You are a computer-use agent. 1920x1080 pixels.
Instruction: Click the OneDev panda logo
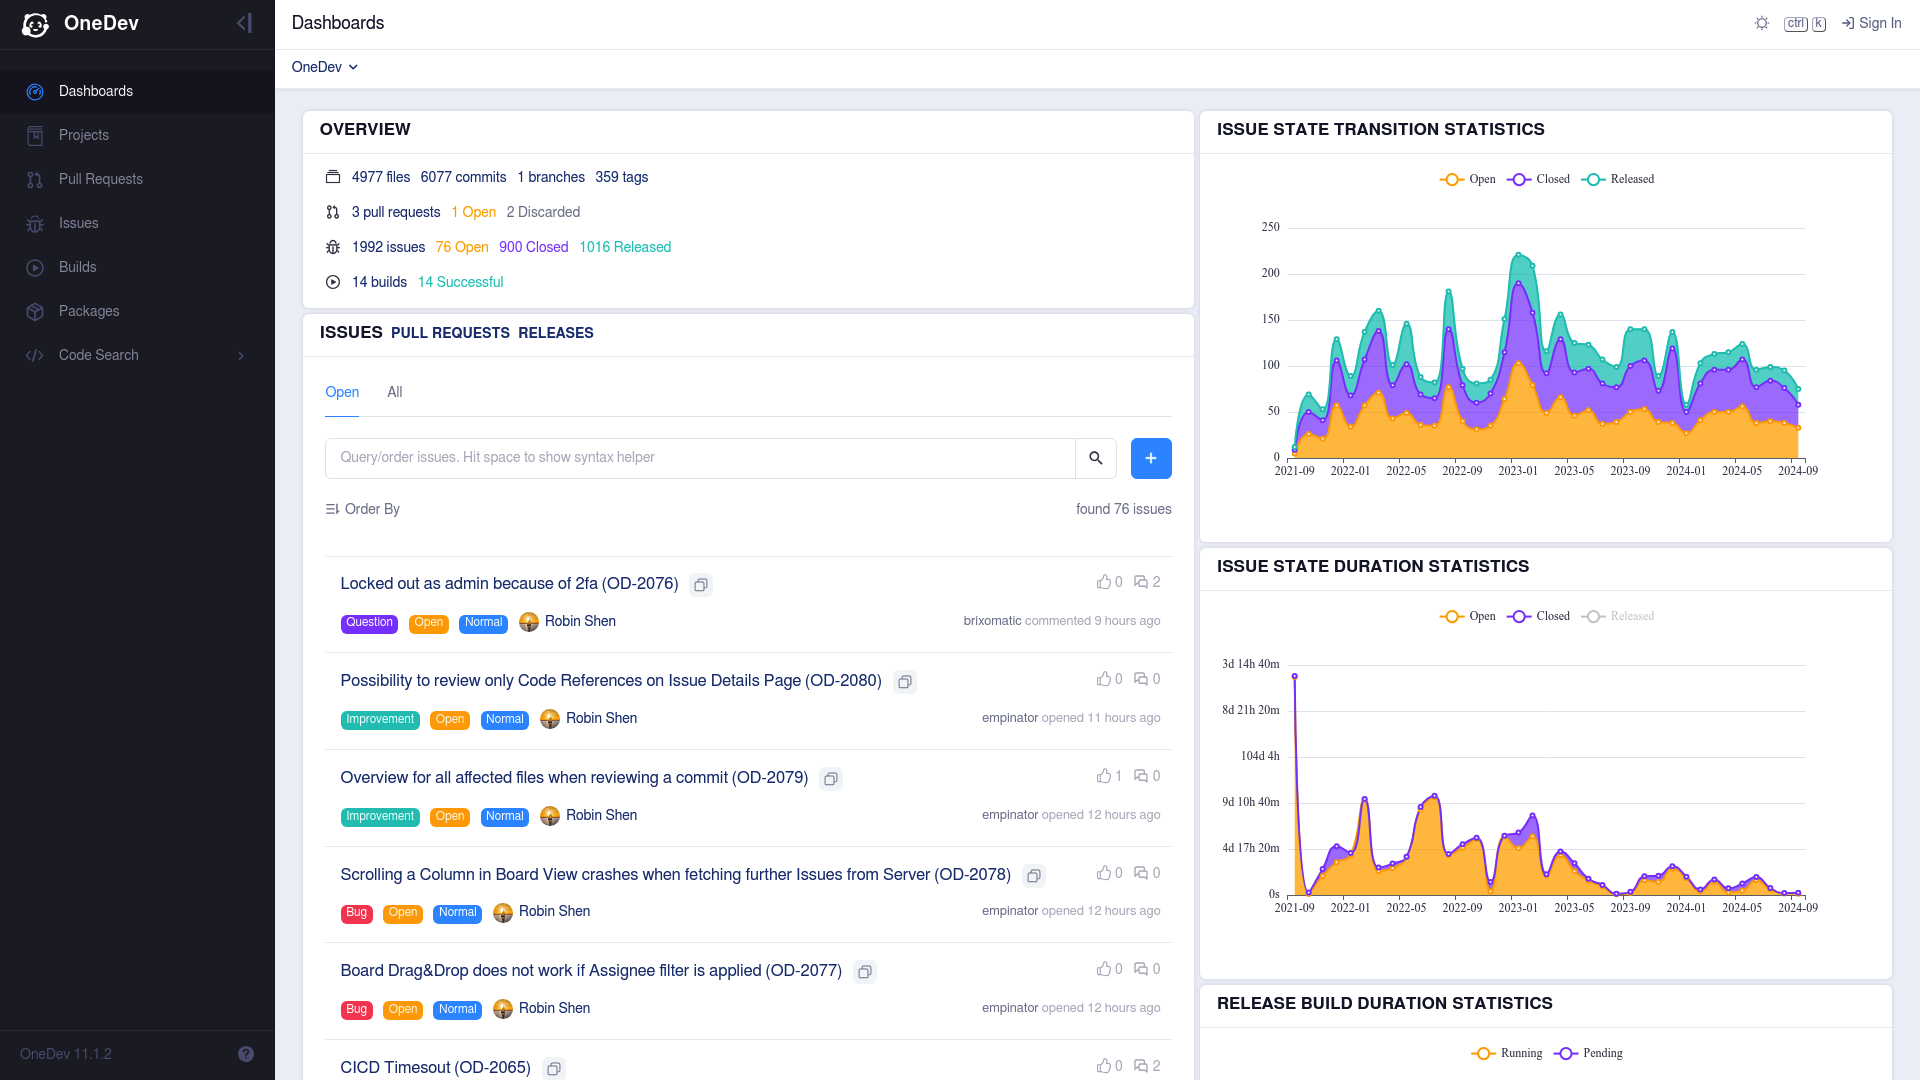click(35, 24)
